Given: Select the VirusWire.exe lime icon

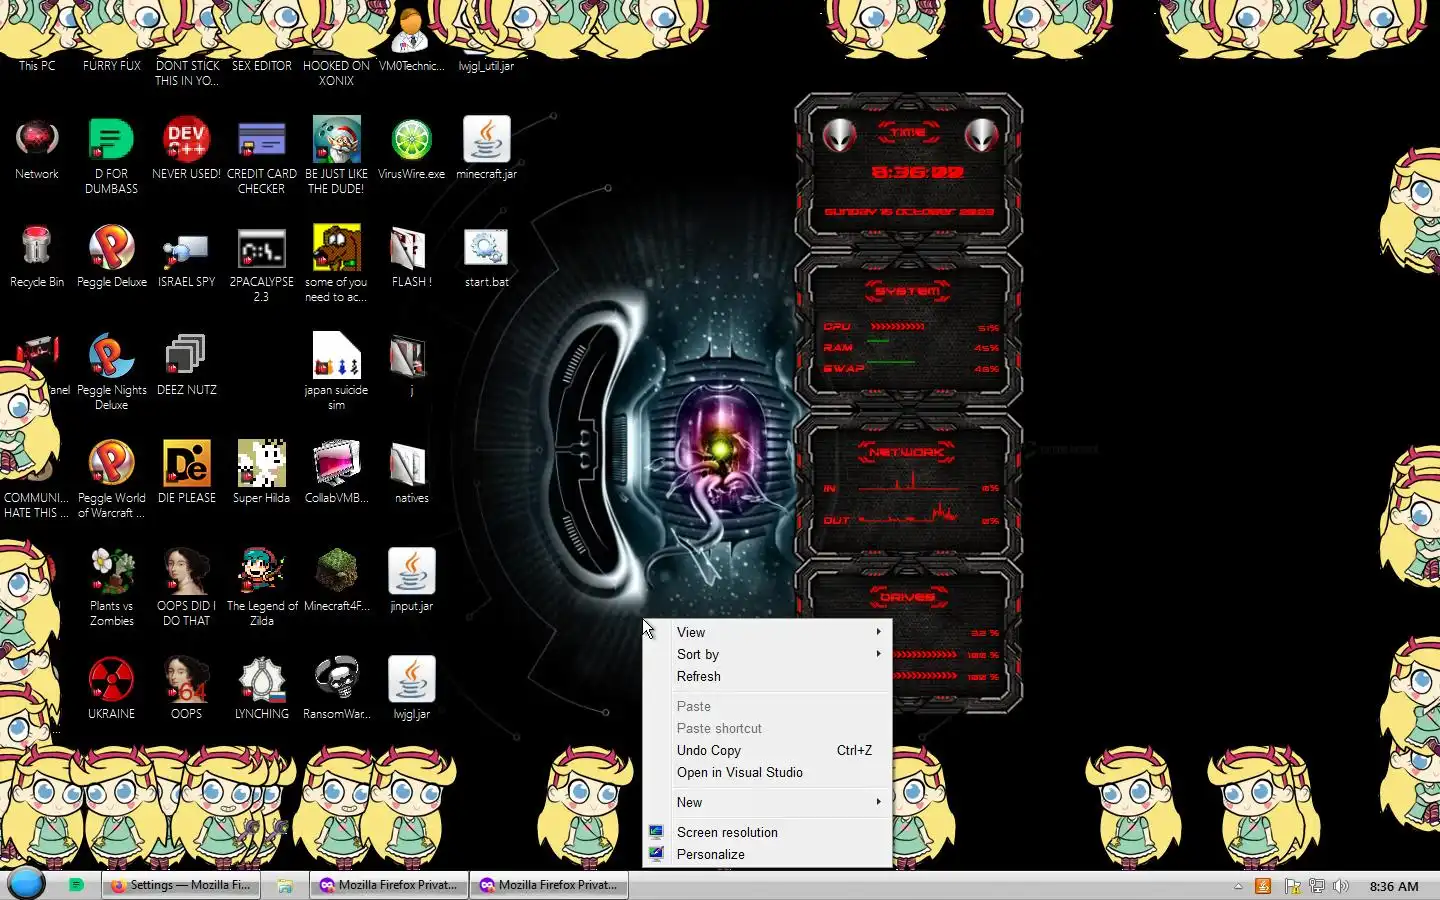Looking at the screenshot, I should [x=411, y=148].
